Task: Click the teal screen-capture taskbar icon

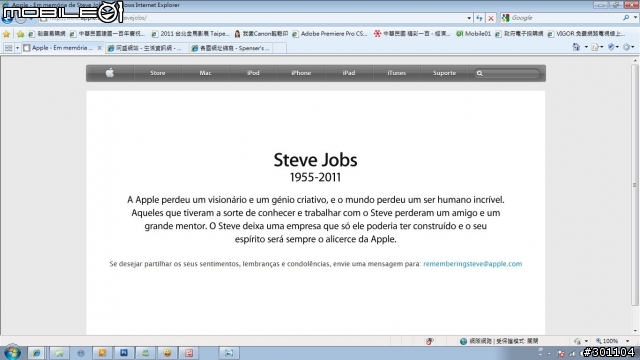Action: 229,353
